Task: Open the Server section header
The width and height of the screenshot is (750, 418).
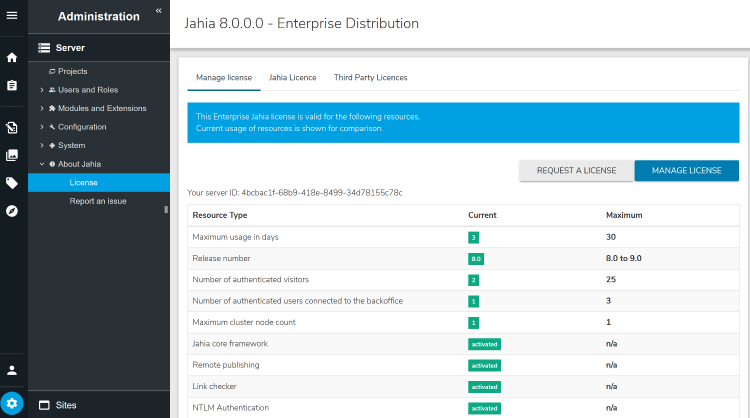Action: coord(99,48)
